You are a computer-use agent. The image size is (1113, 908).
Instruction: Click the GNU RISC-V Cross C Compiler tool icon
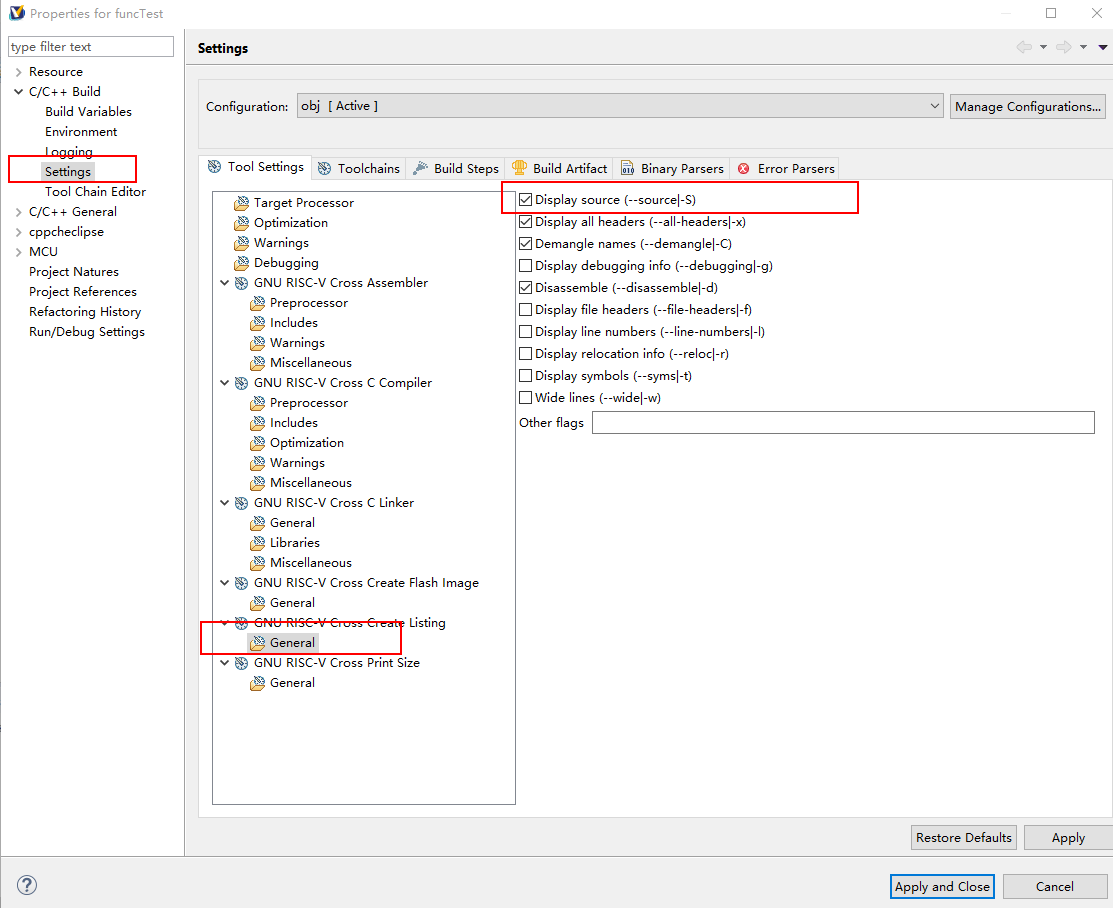242,383
